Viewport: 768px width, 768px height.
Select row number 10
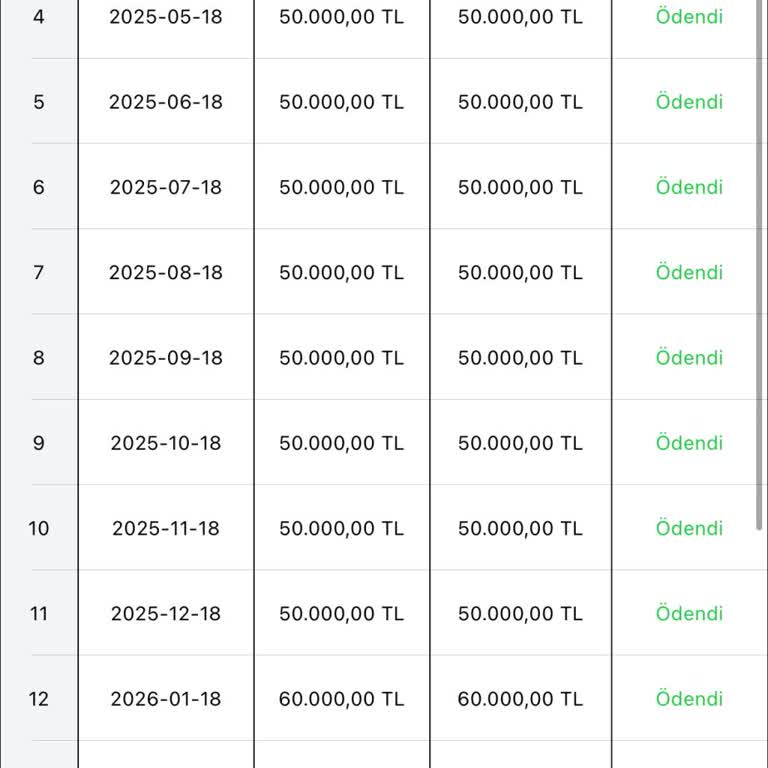point(39,528)
